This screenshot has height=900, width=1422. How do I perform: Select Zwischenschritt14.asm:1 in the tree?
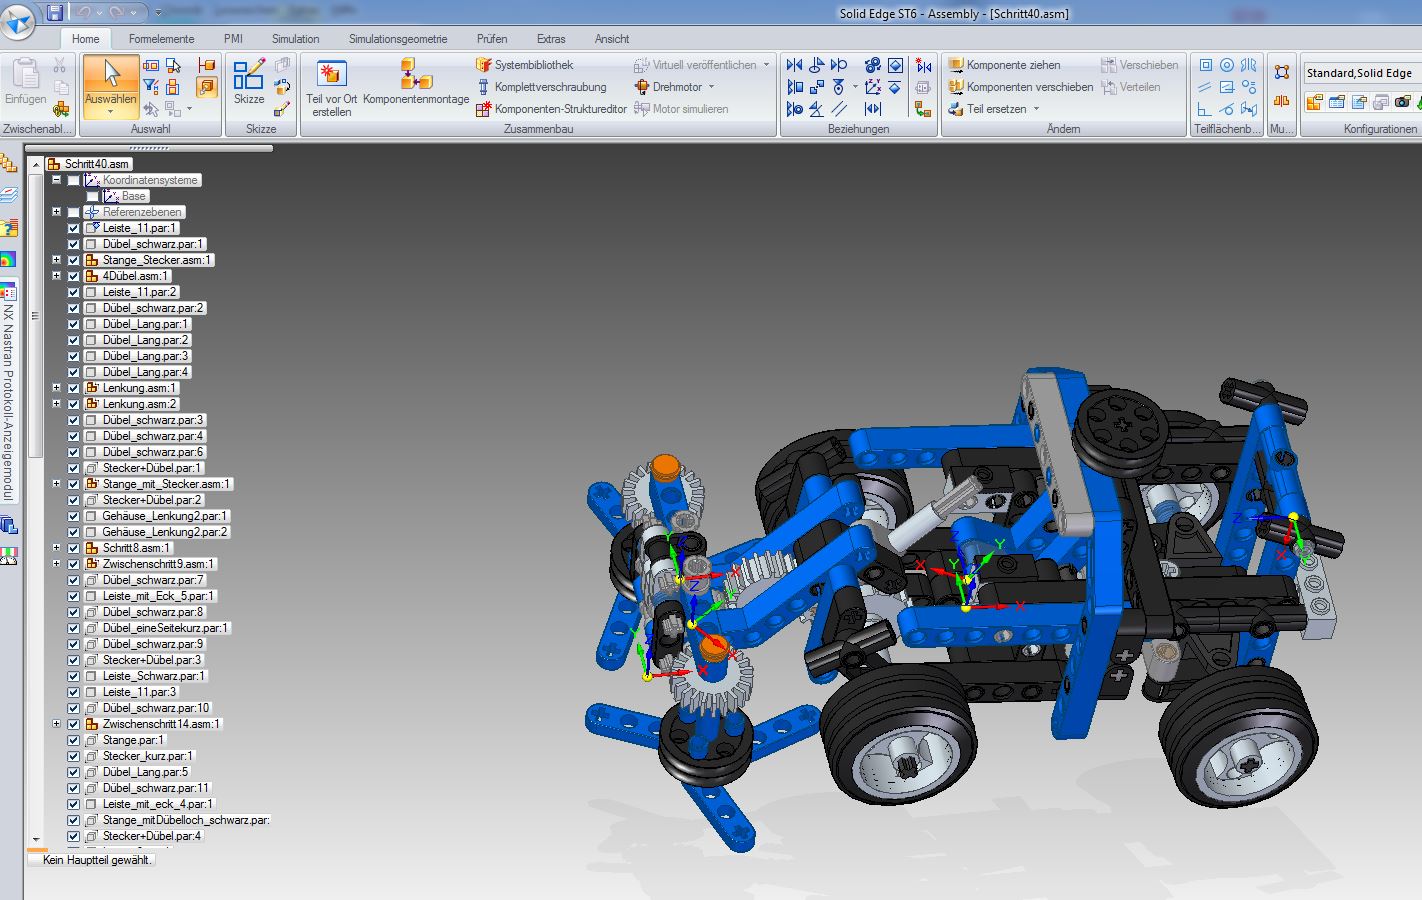(x=160, y=724)
